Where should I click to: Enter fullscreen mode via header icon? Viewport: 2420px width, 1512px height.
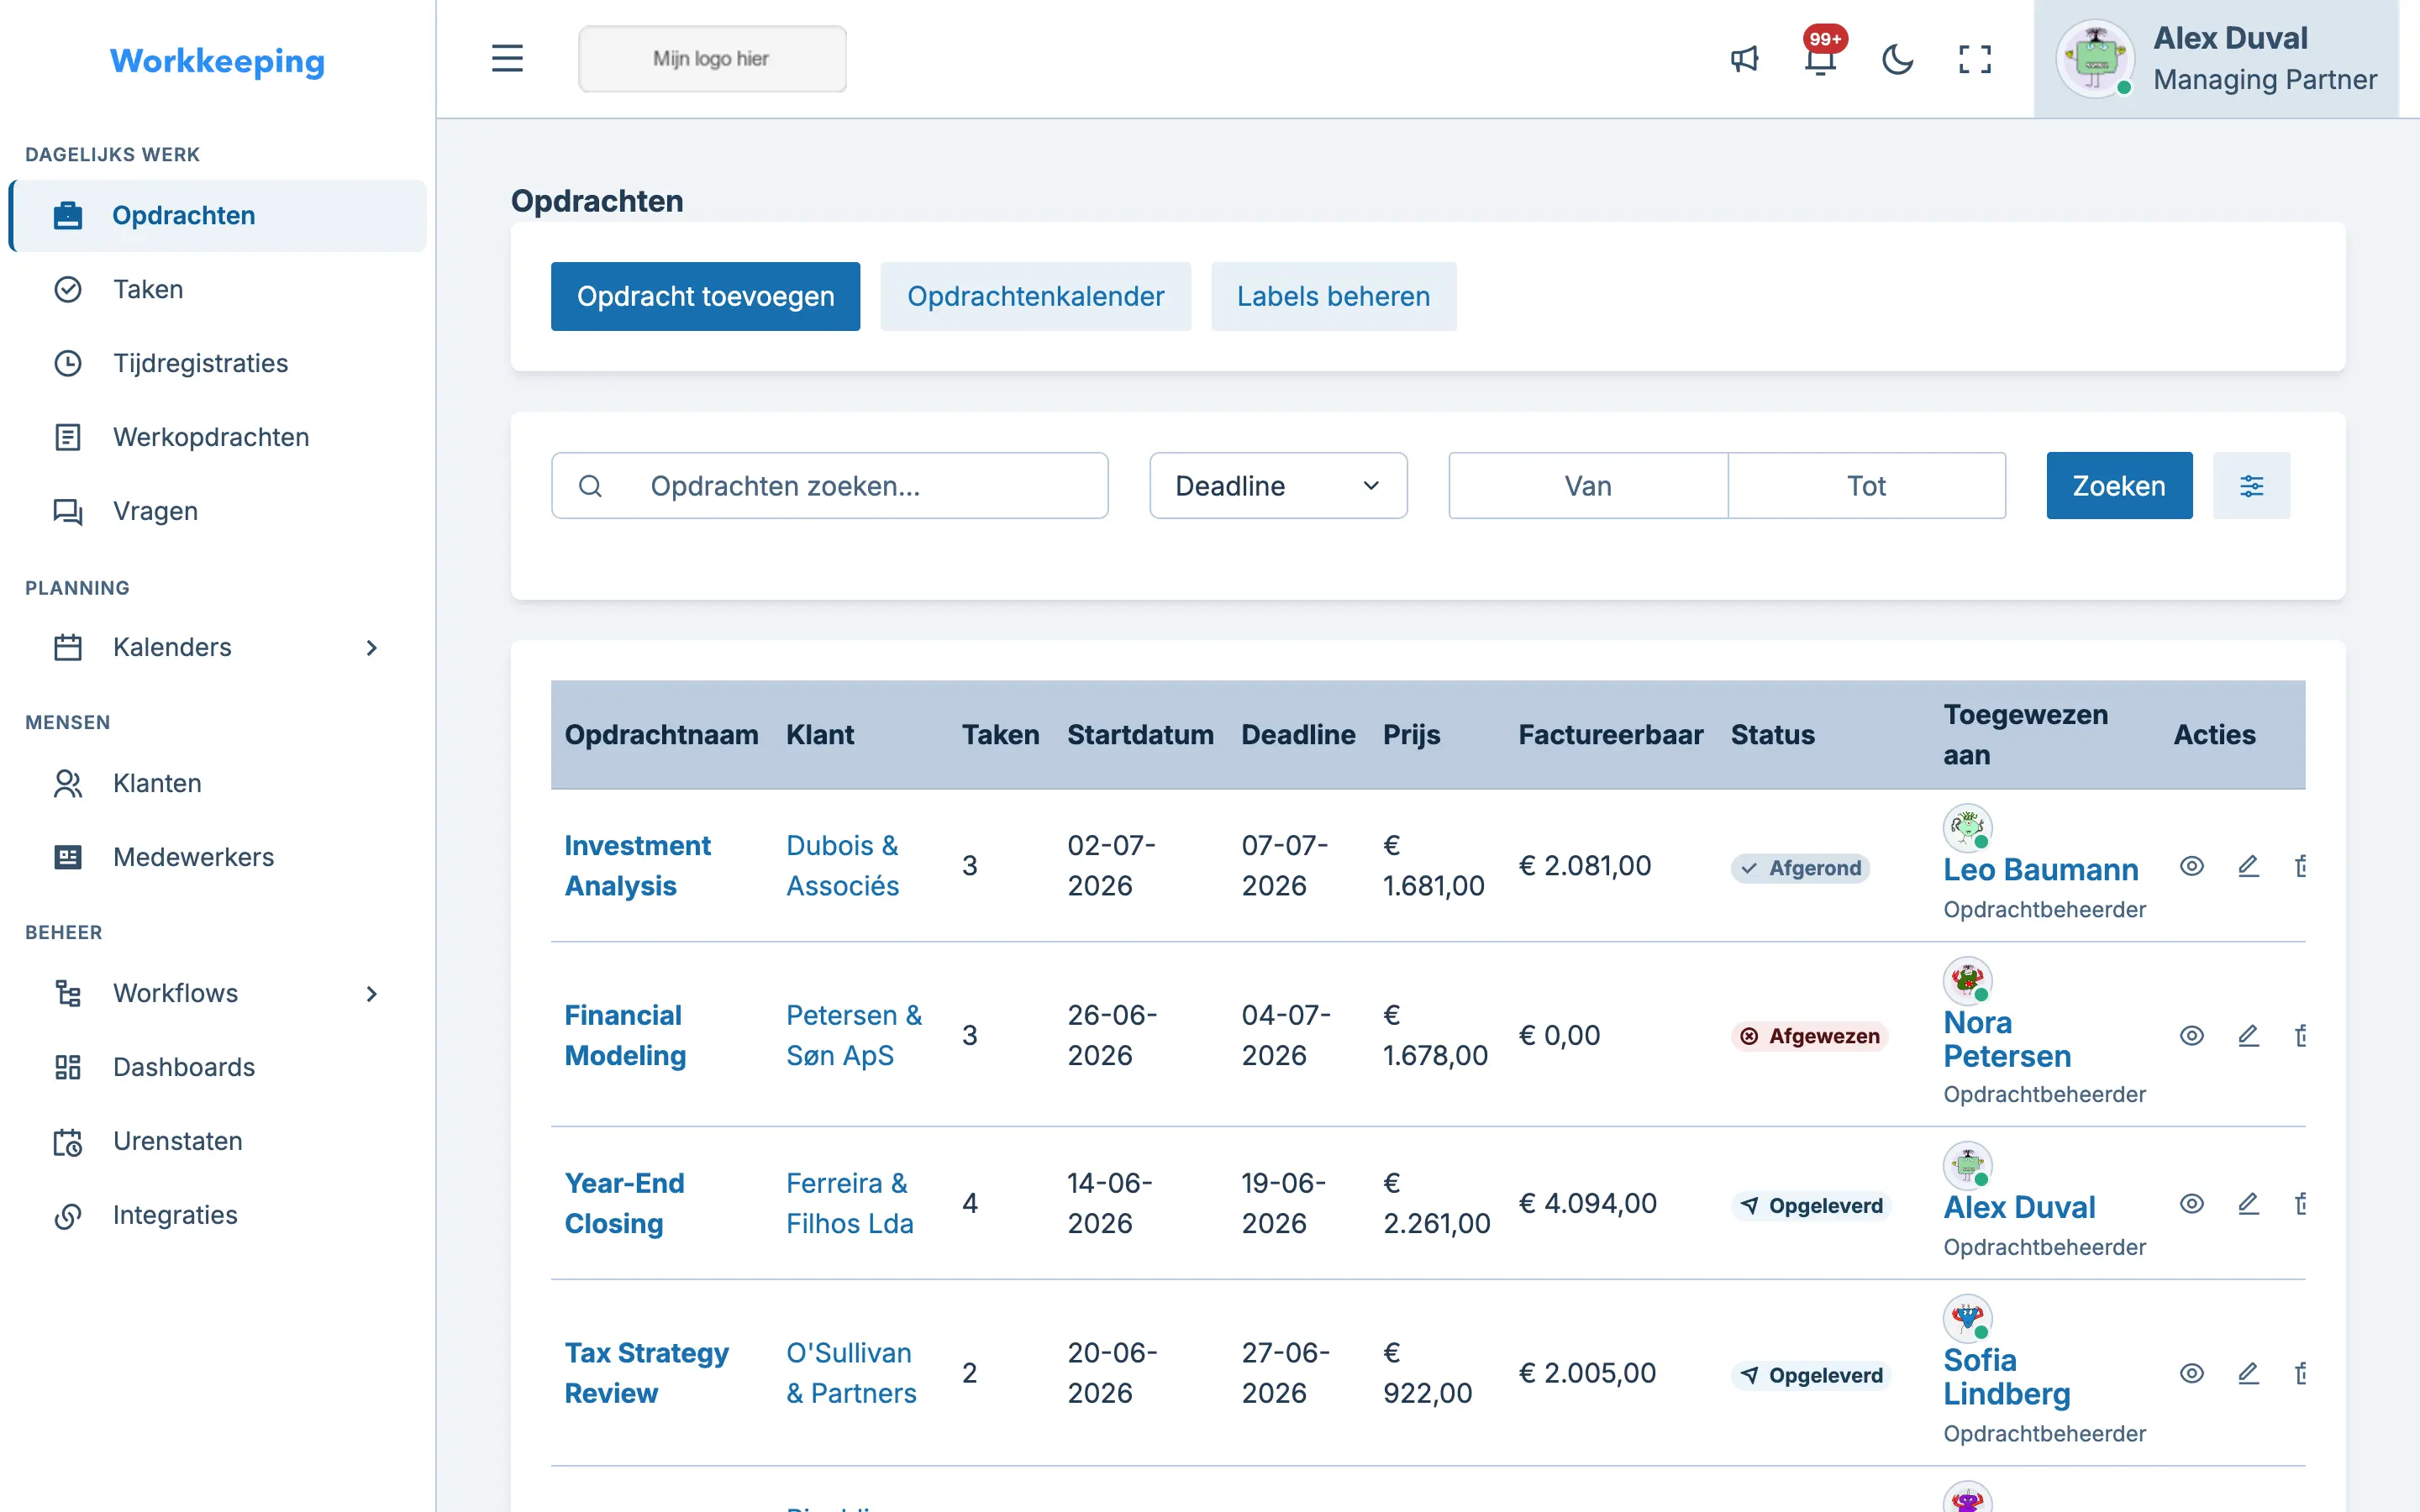tap(1974, 59)
